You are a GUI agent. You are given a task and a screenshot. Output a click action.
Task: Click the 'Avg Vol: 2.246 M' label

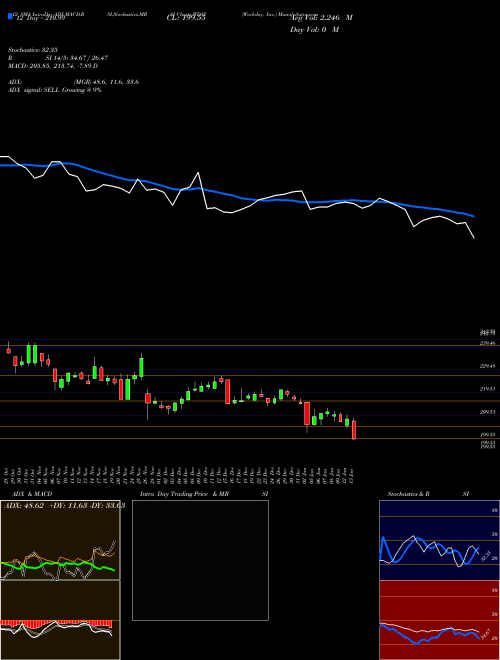(320, 18)
